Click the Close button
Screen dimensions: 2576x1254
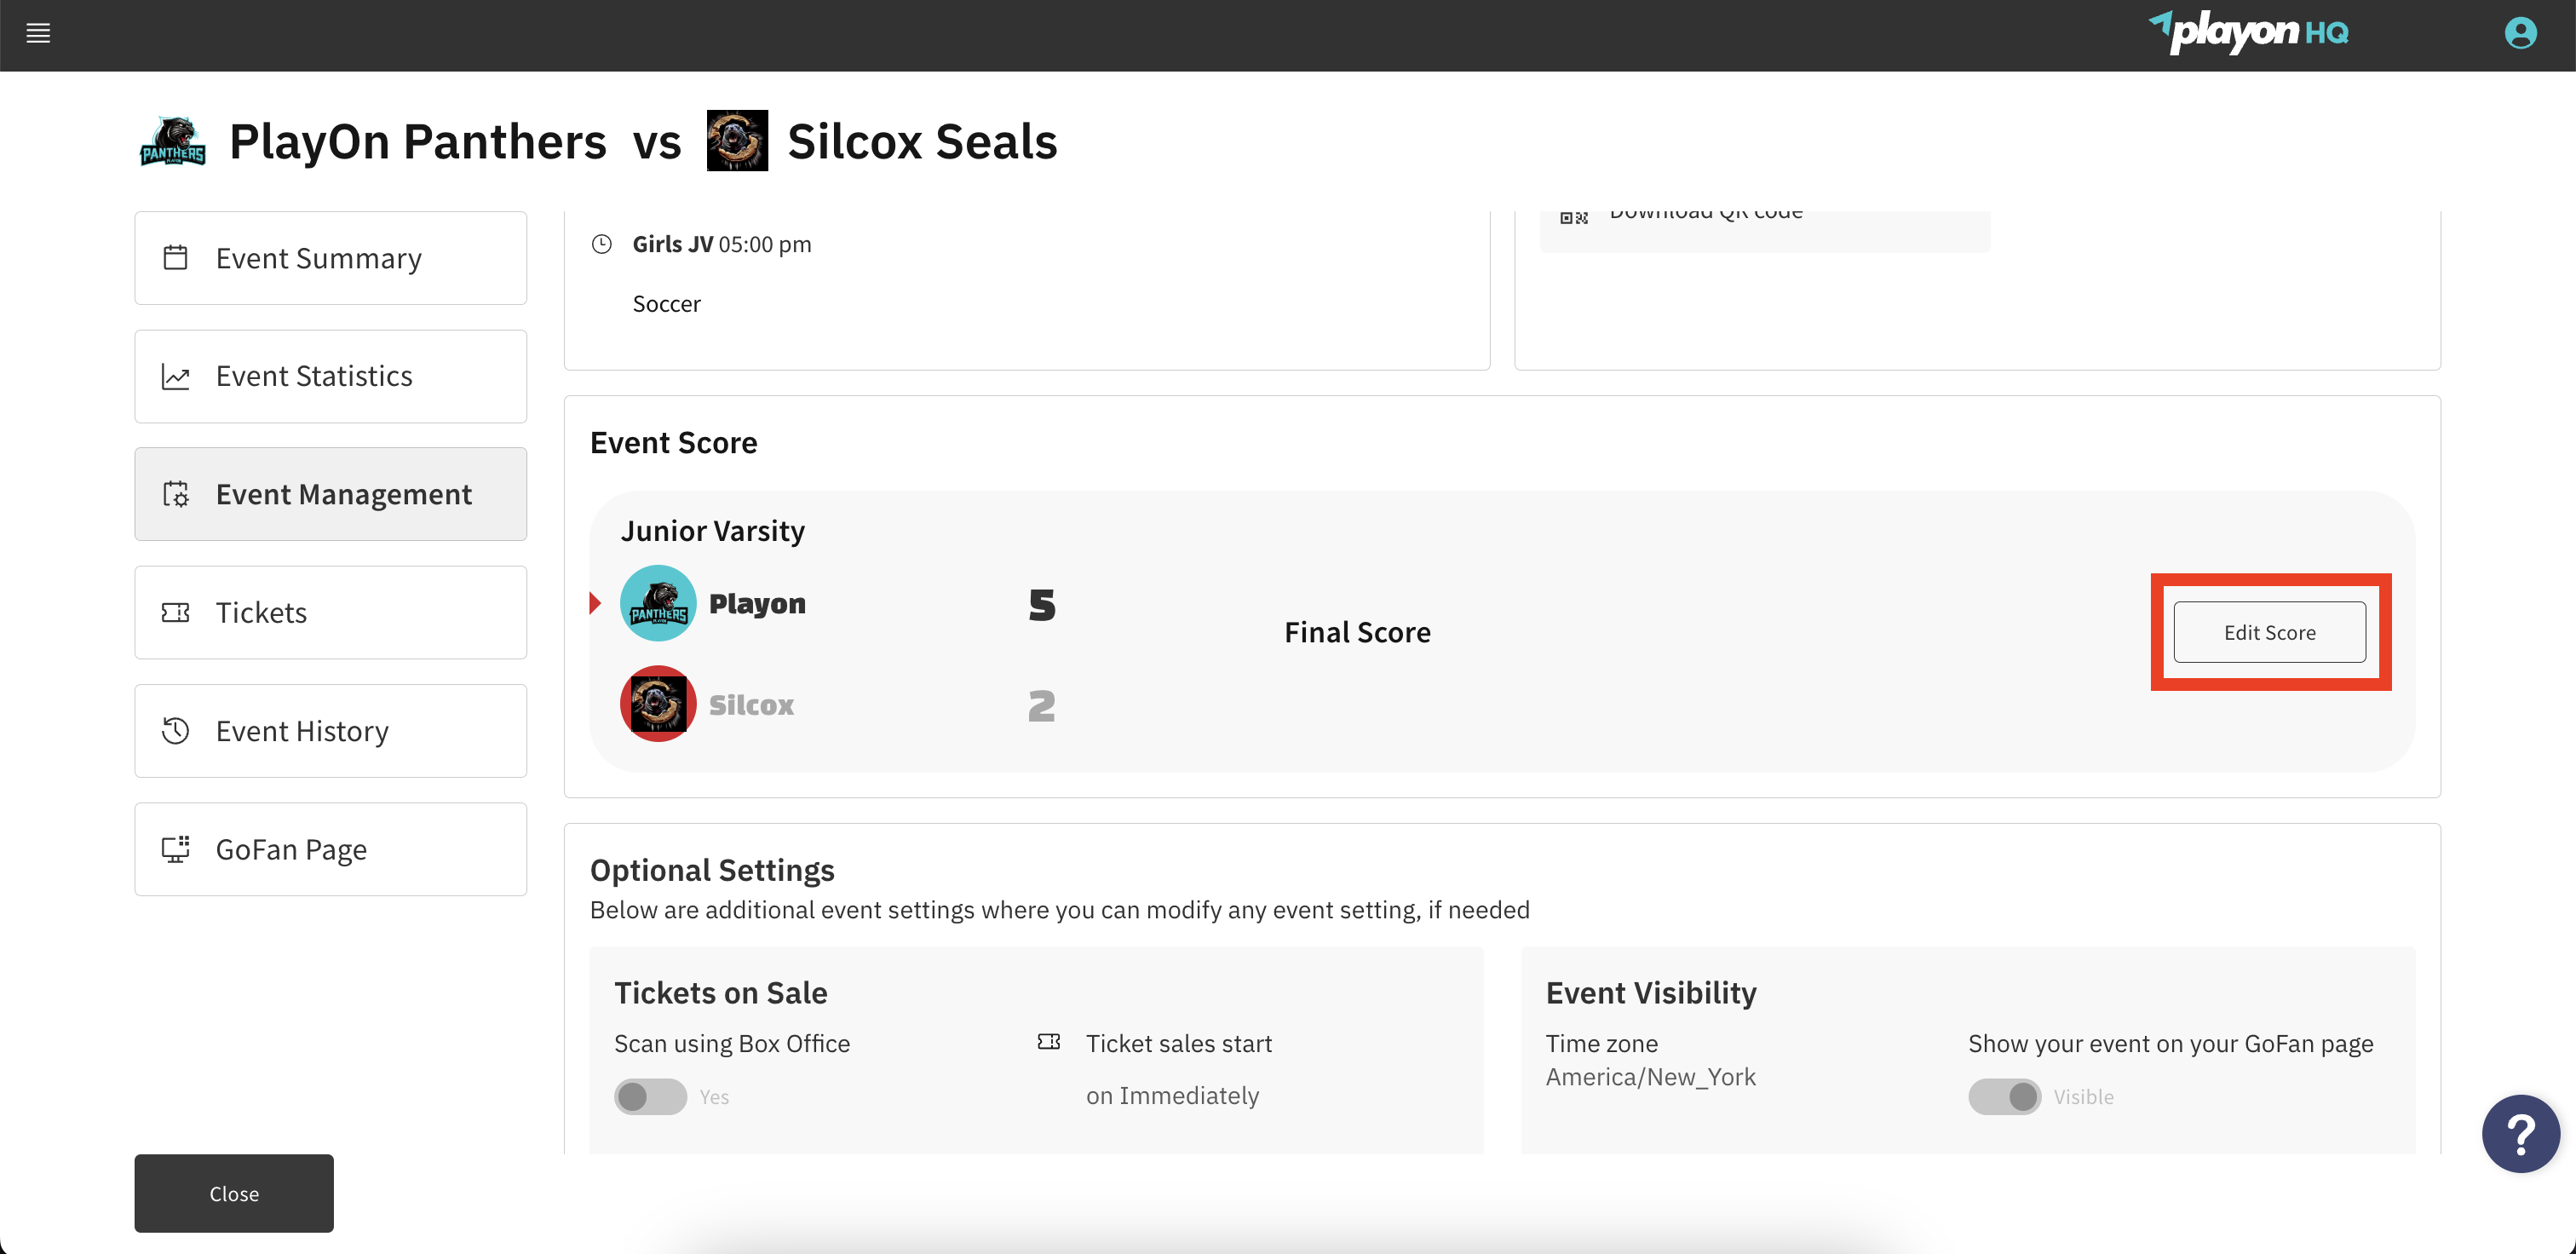pos(233,1192)
